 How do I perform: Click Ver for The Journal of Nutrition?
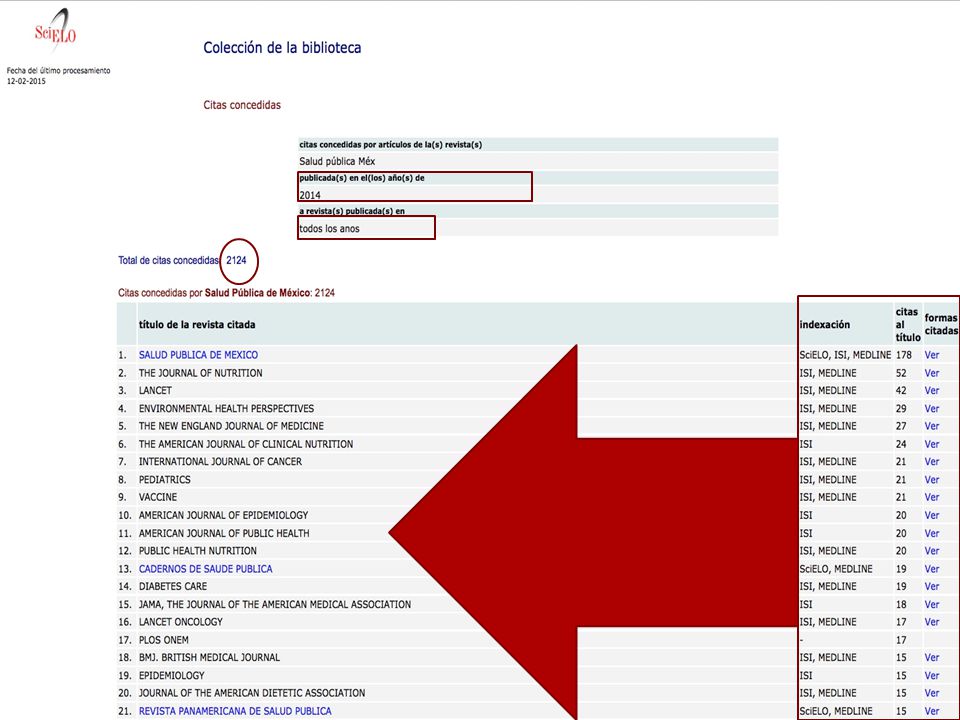pyautogui.click(x=932, y=373)
